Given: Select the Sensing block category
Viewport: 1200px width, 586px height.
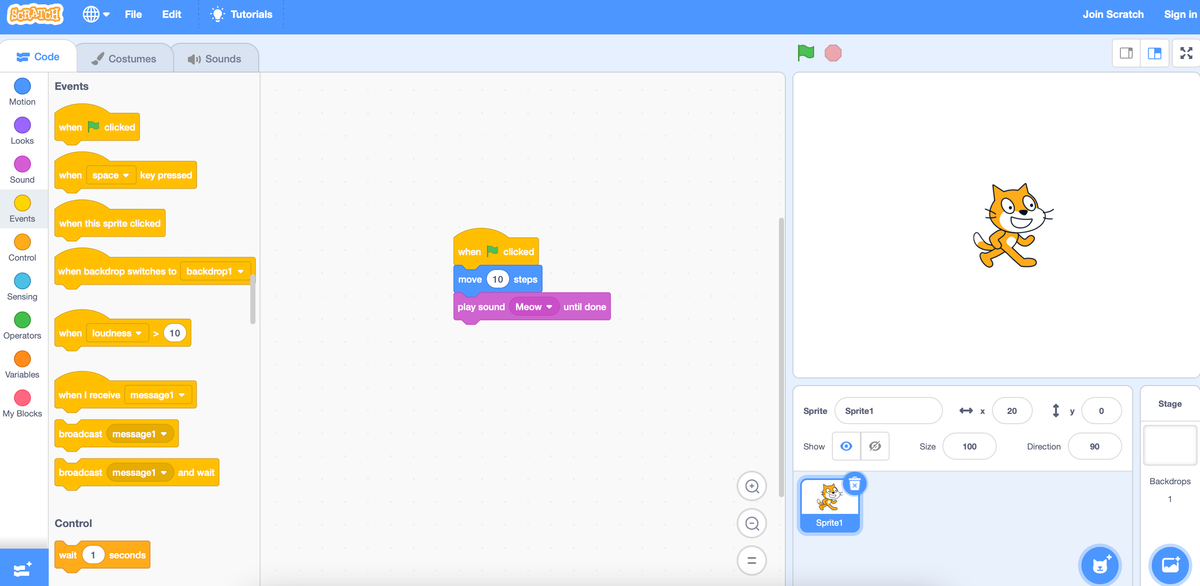Looking at the screenshot, I should (22, 287).
